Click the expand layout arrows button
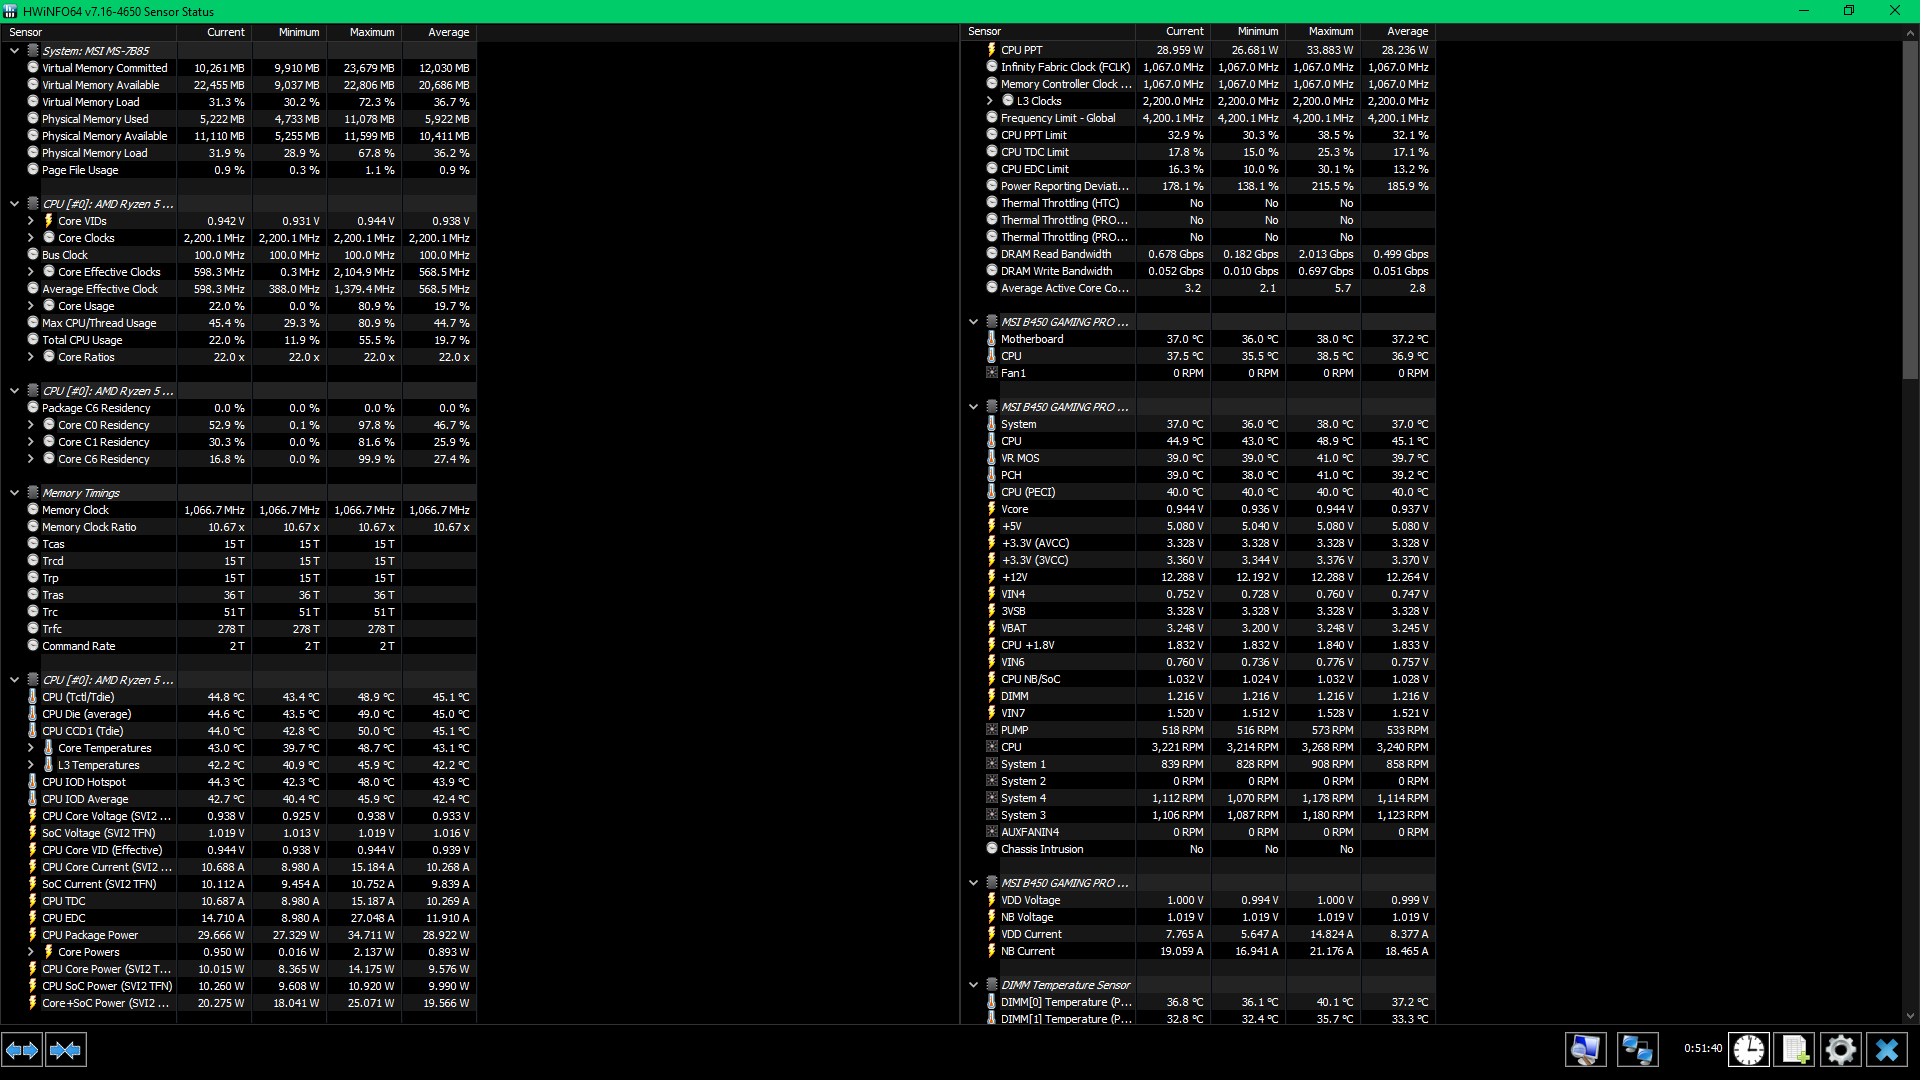Screen dimensions: 1920x1080 (x=22, y=1050)
